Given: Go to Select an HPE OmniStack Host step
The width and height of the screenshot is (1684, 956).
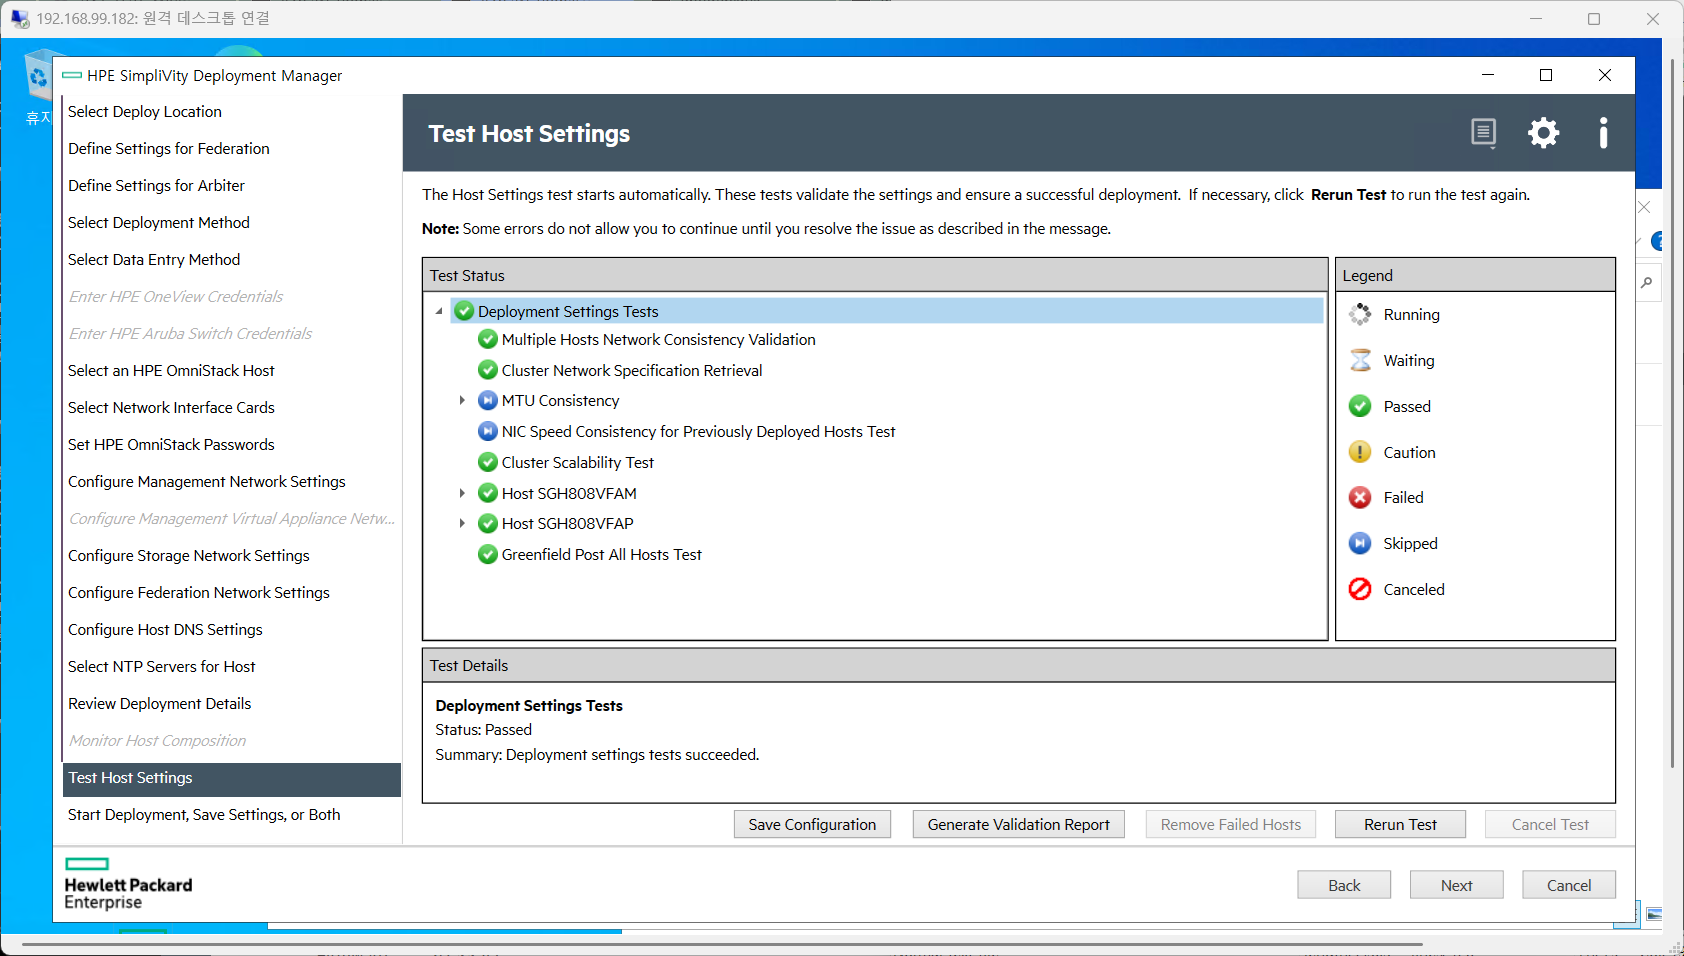Looking at the screenshot, I should coord(171,371).
